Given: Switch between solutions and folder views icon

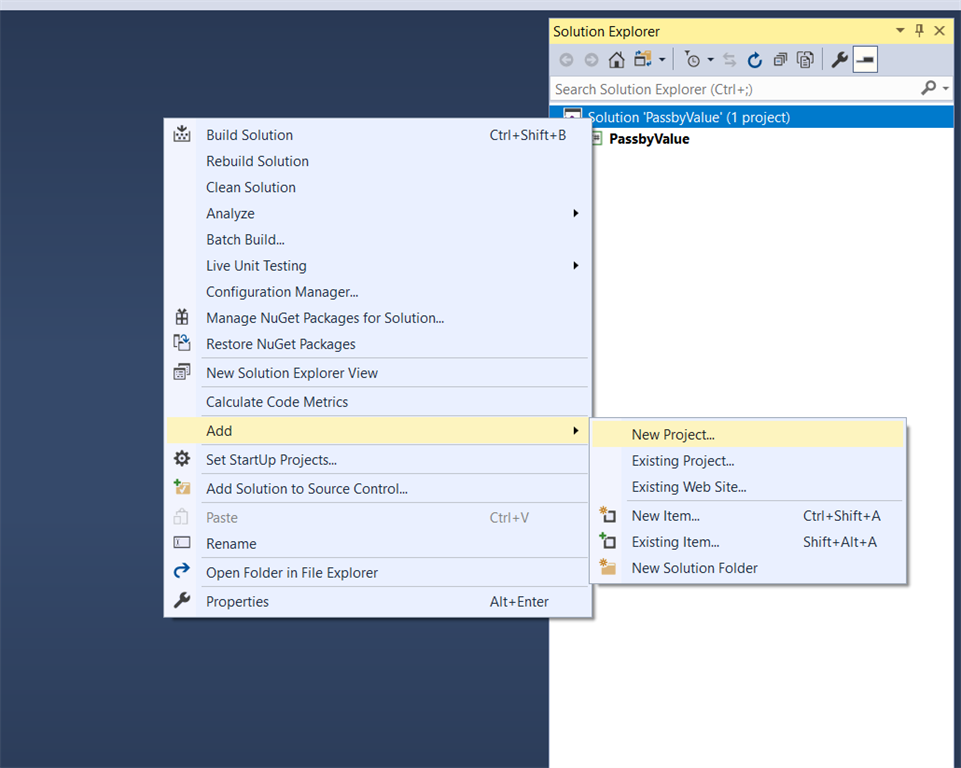Looking at the screenshot, I should click(643, 59).
